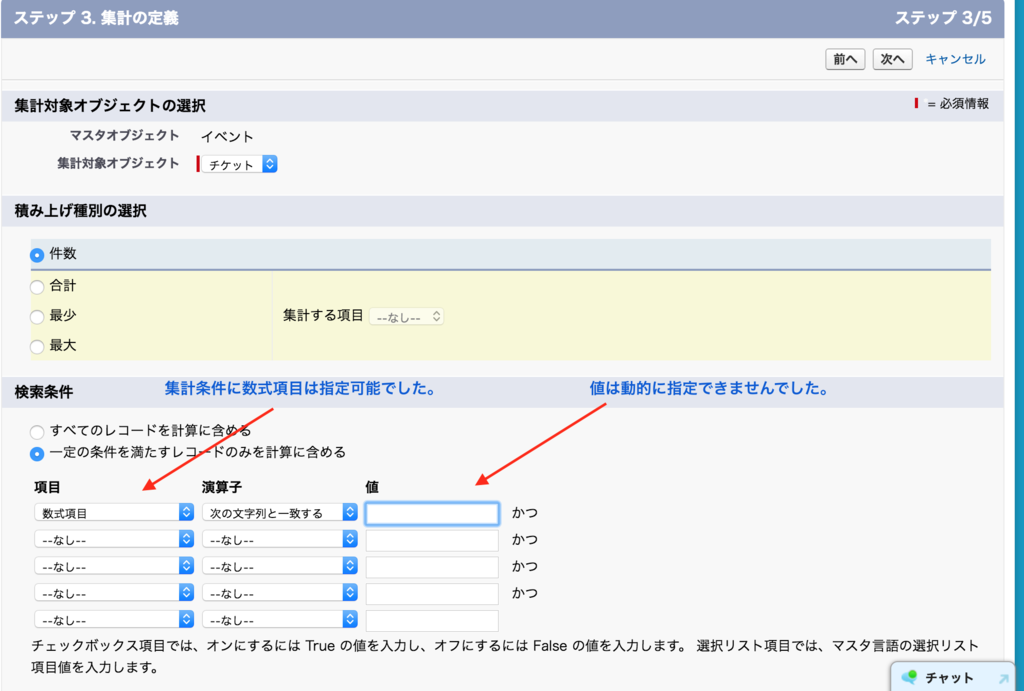Click the 検索条件 section heading

44,393
